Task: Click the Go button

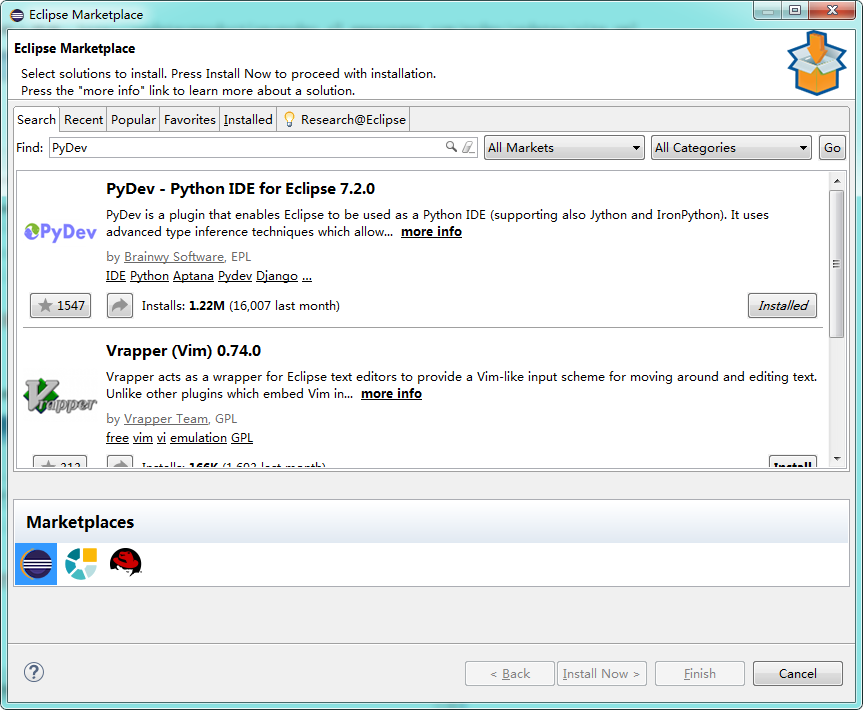Action: (x=832, y=148)
